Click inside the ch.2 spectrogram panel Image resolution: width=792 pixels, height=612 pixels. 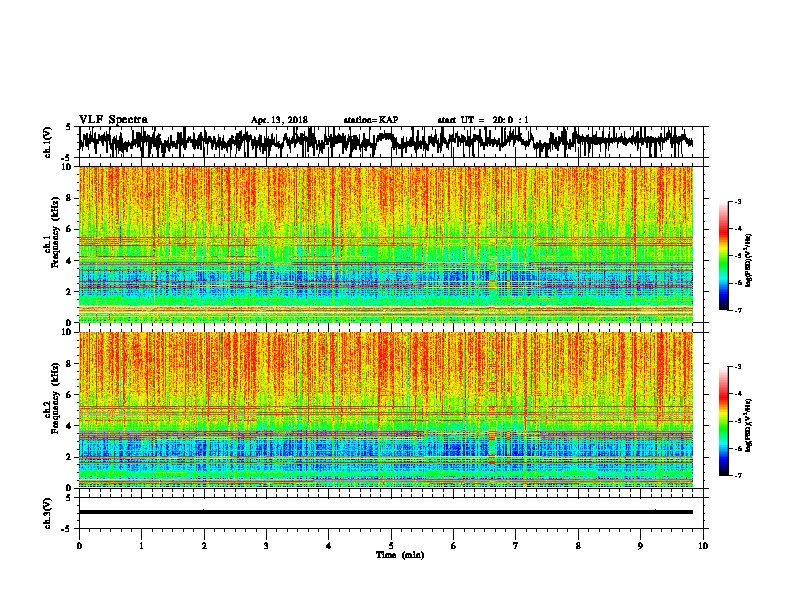pos(386,410)
